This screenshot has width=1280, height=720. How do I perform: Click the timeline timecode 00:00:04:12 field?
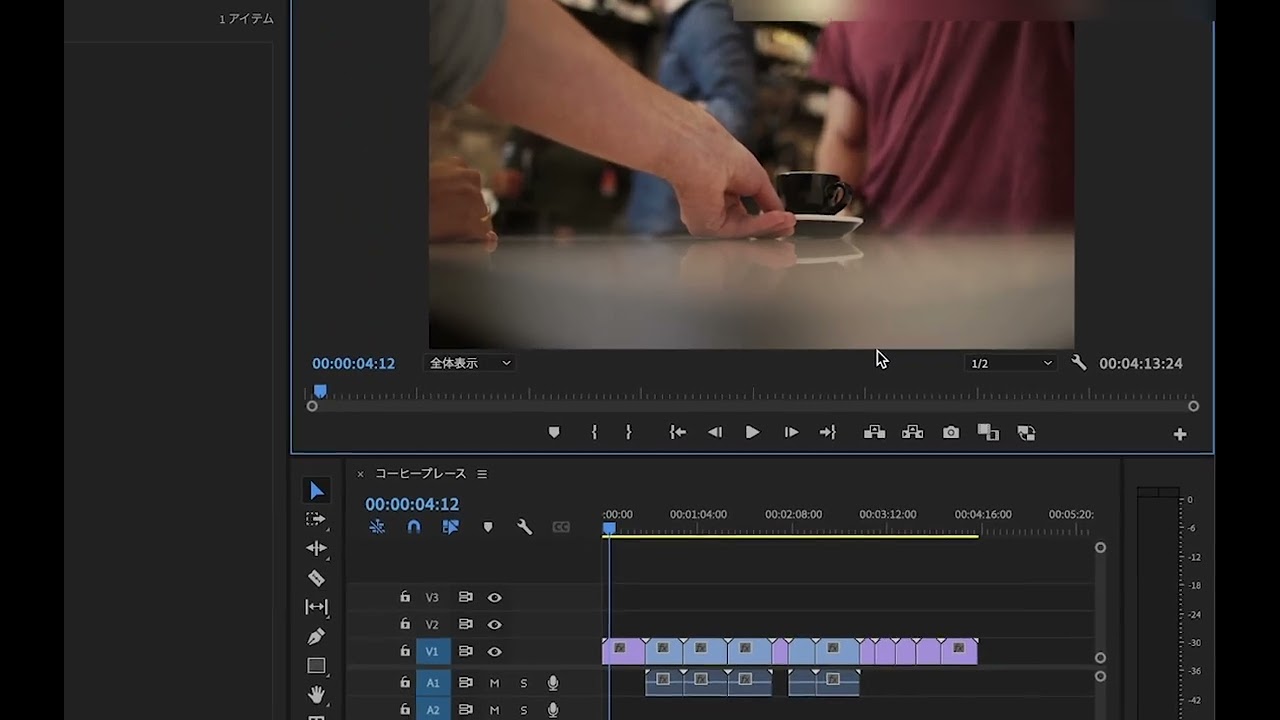[x=412, y=505]
